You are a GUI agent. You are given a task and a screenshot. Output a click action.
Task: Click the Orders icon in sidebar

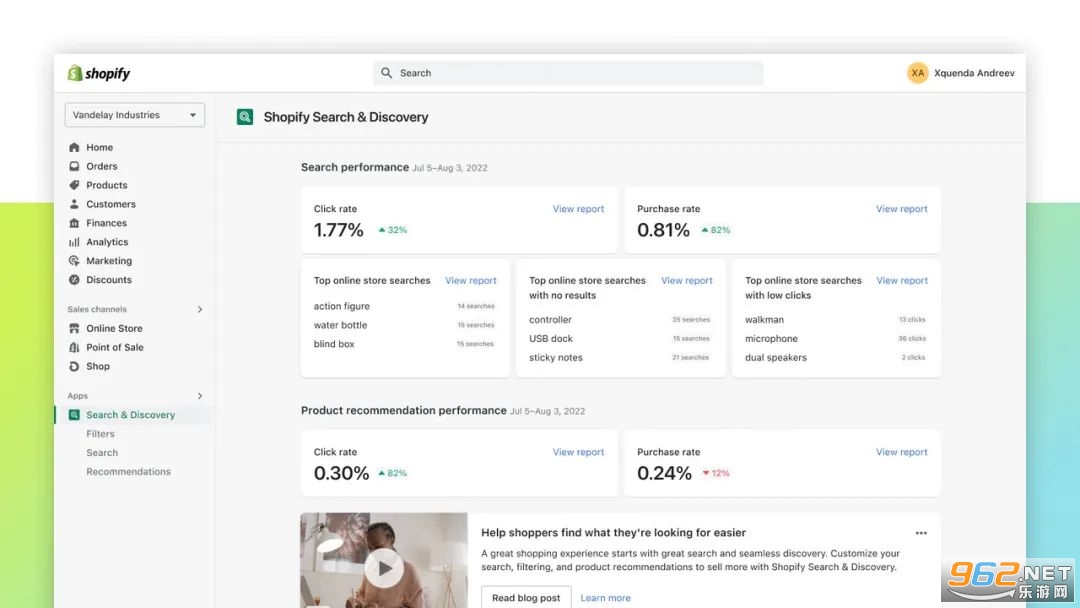pyautogui.click(x=74, y=166)
